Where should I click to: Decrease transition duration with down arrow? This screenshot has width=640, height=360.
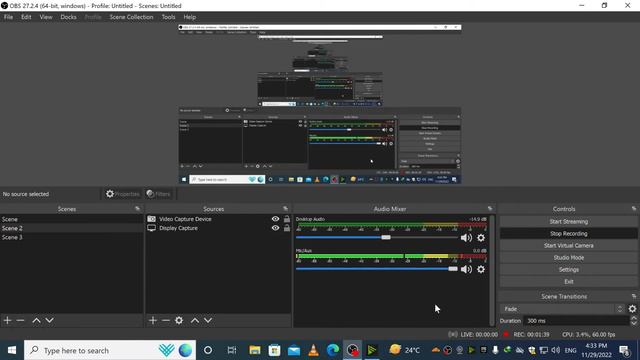[x=633, y=323]
